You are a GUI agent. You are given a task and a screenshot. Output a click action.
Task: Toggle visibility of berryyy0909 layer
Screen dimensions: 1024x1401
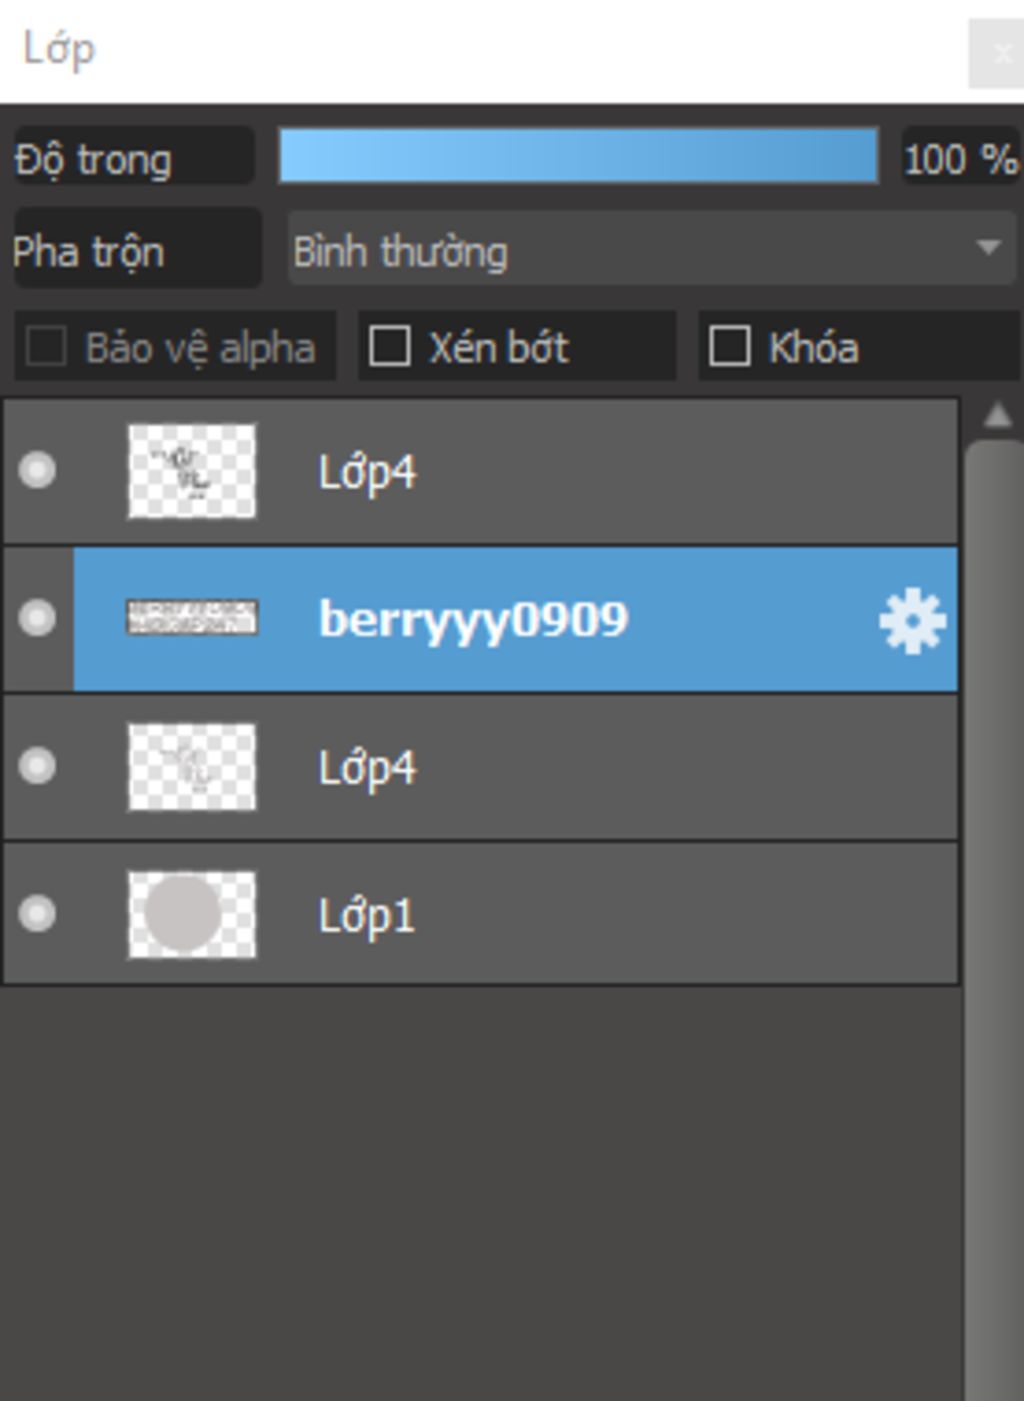[37, 618]
